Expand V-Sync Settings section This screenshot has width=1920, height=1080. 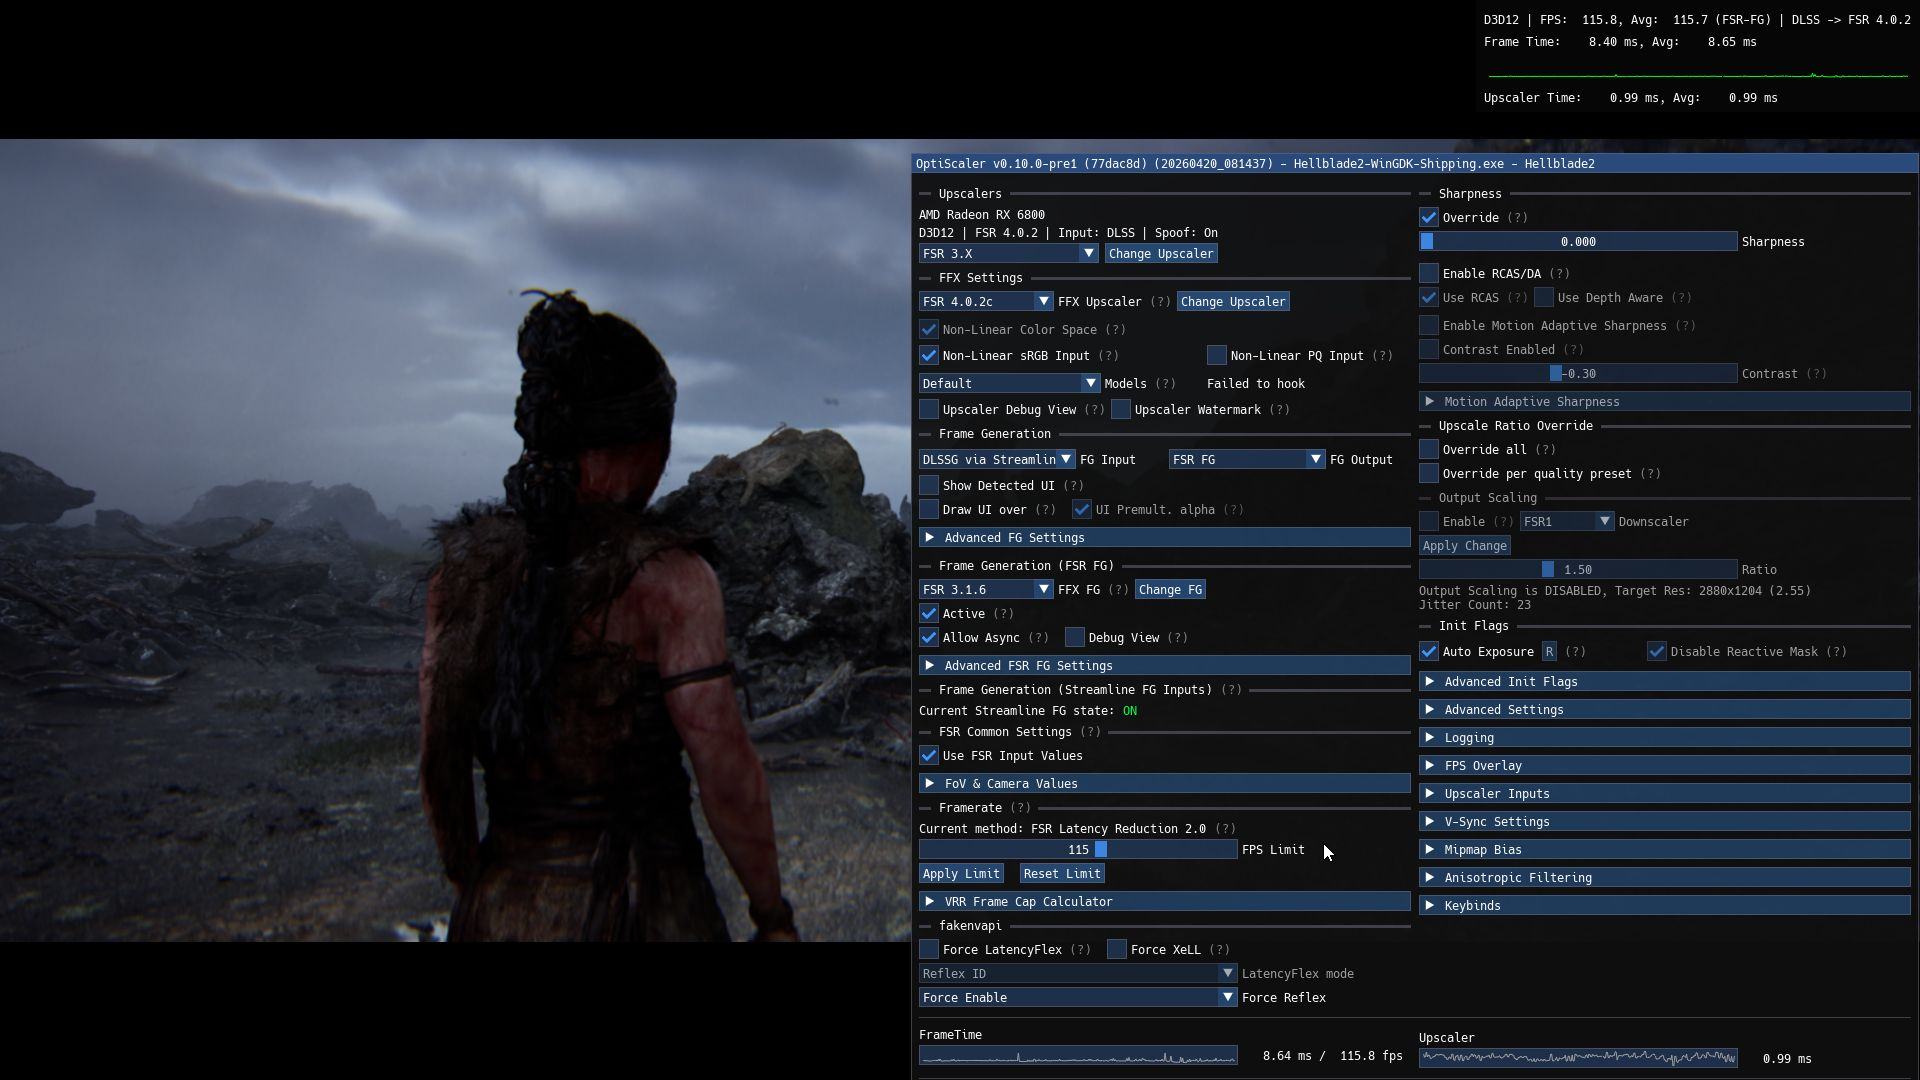1665,822
